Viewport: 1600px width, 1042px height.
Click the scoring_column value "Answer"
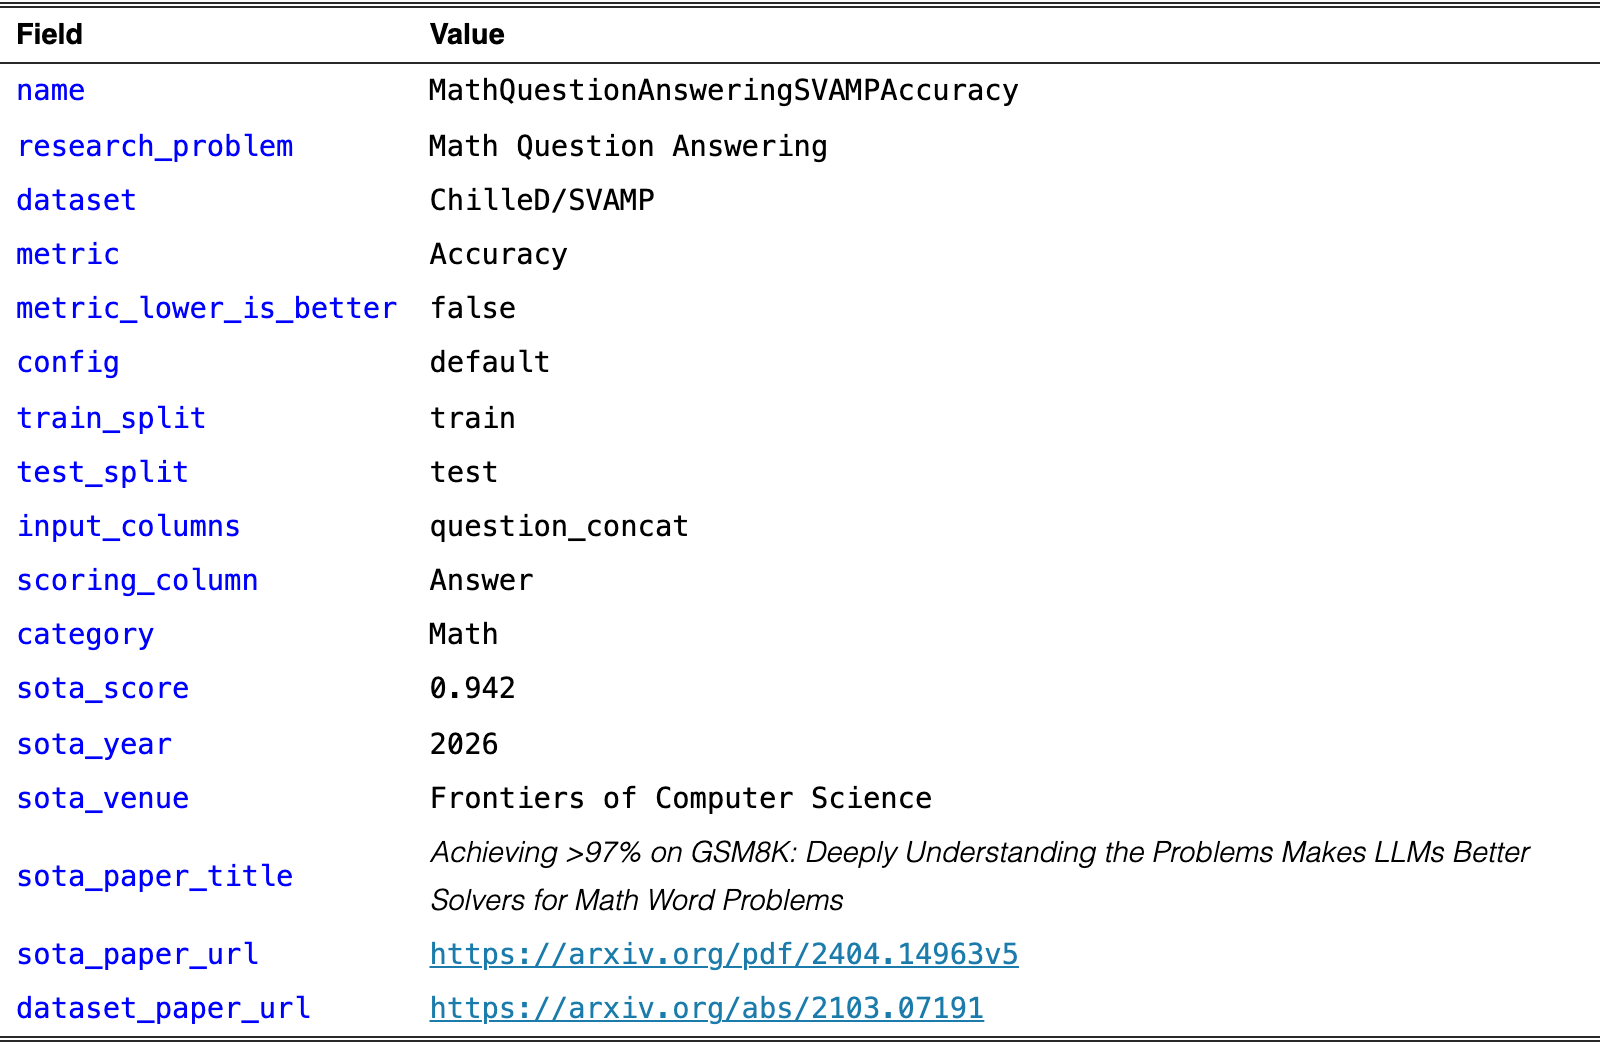pyautogui.click(x=482, y=580)
